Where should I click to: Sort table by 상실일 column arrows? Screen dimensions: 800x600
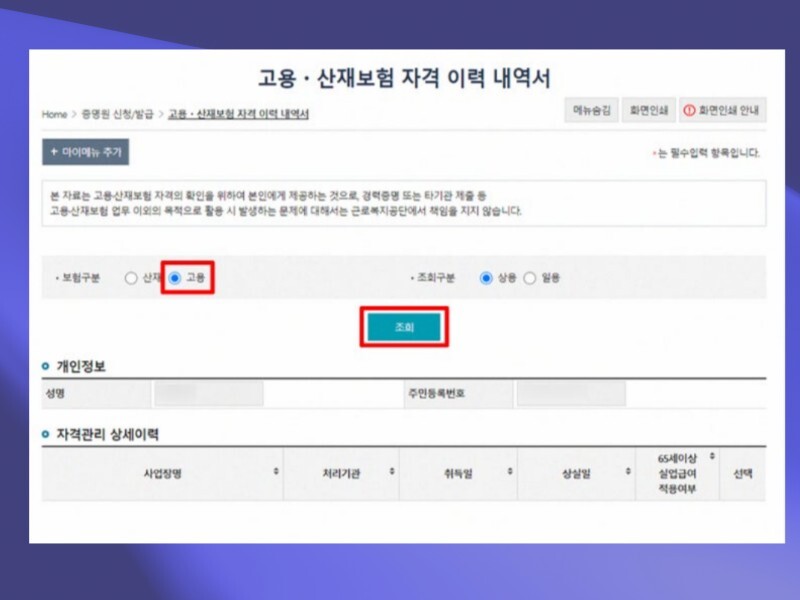[x=628, y=471]
